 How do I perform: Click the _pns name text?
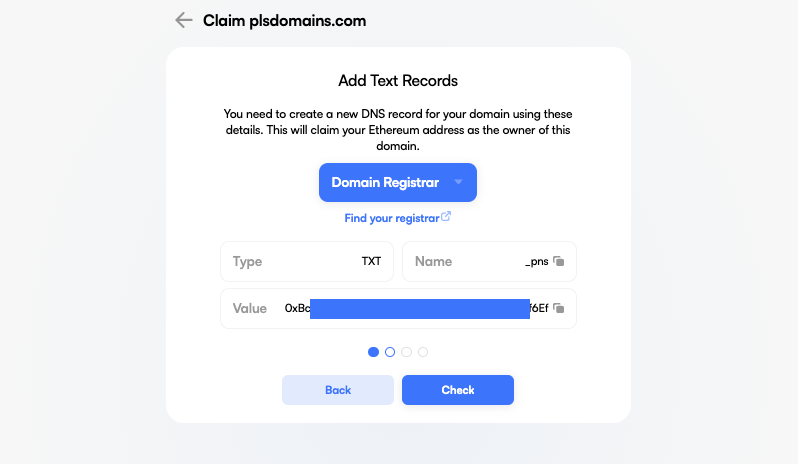[x=537, y=261]
